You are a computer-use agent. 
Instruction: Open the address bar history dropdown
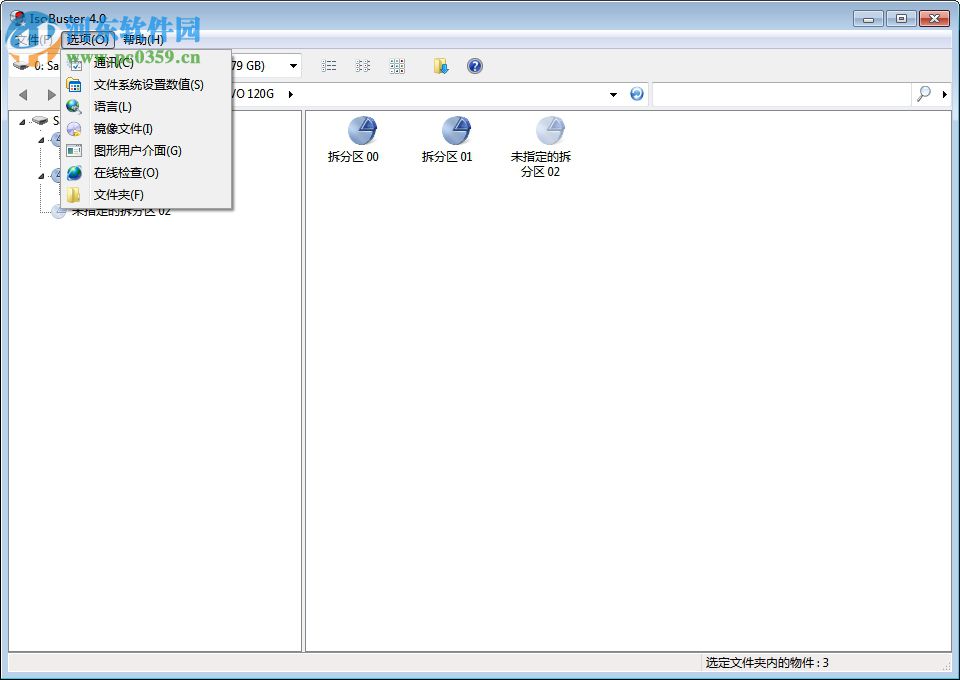coord(614,94)
